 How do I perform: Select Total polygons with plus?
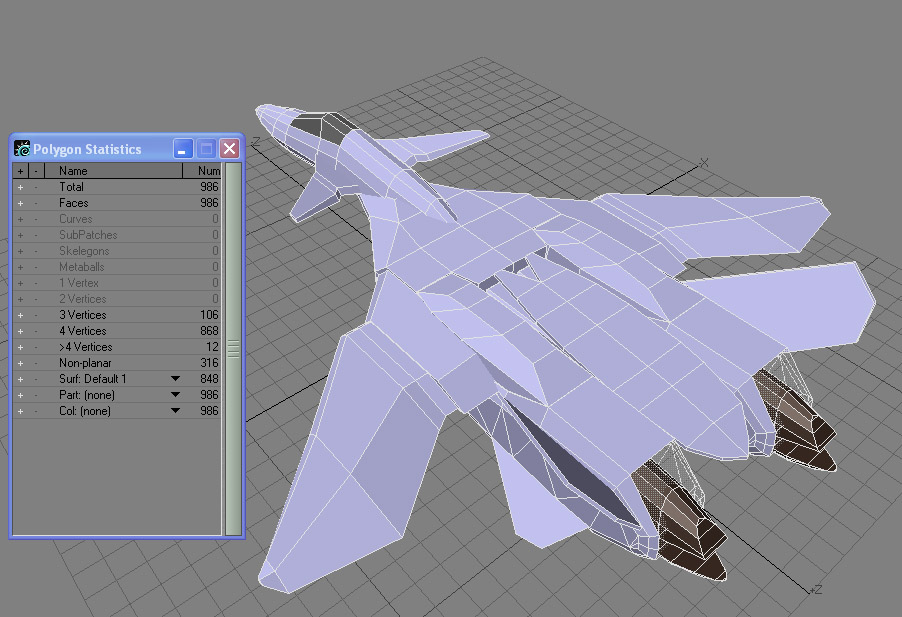point(20,187)
